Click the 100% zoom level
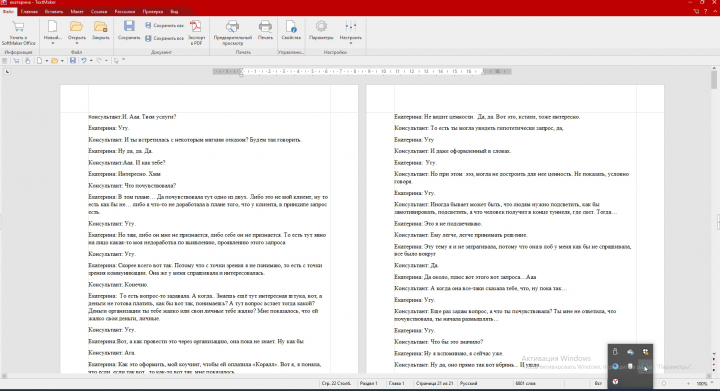This screenshot has width=720, height=391. tap(702, 383)
